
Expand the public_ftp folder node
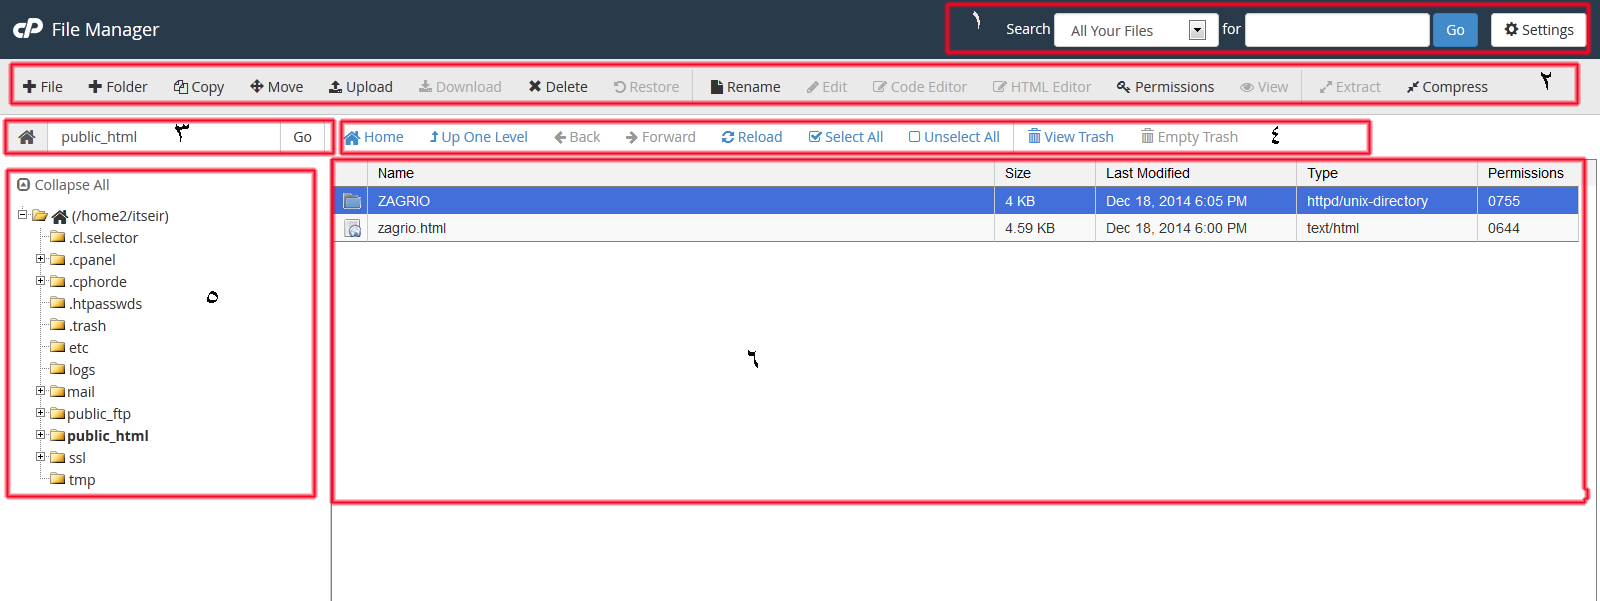(41, 412)
